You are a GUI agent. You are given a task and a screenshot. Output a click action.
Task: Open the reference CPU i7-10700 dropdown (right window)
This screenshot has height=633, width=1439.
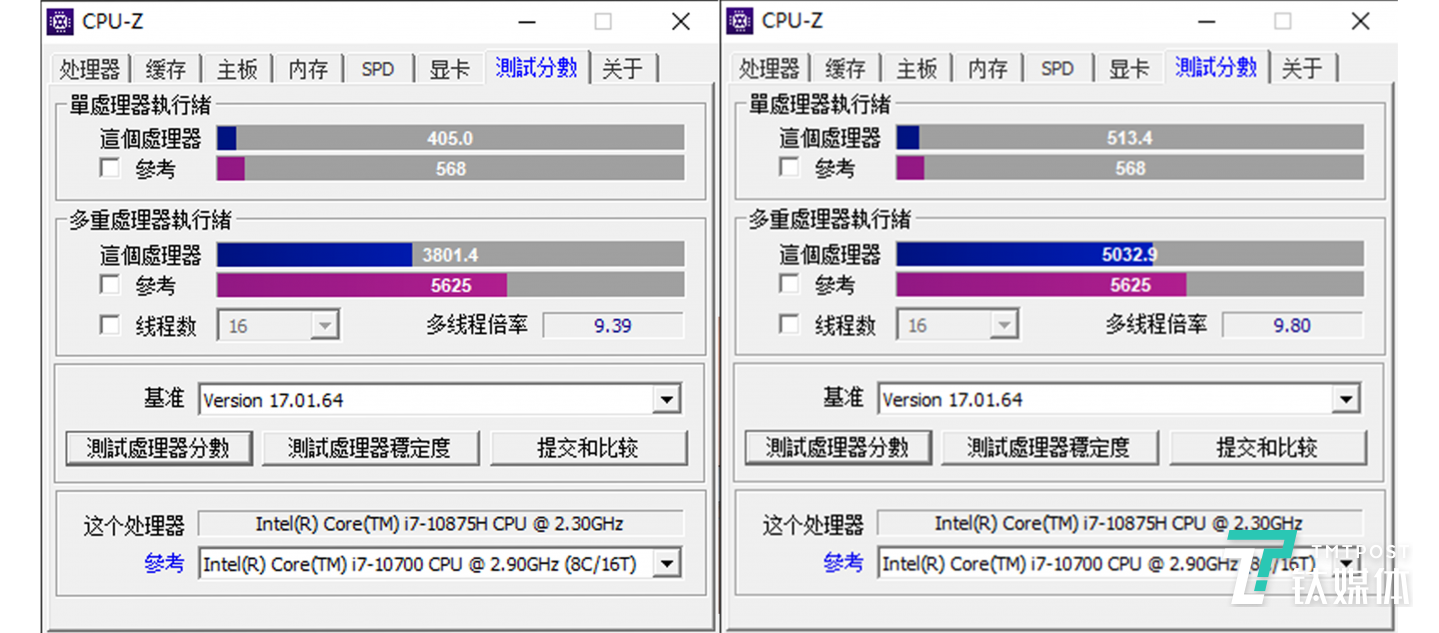[1345, 563]
